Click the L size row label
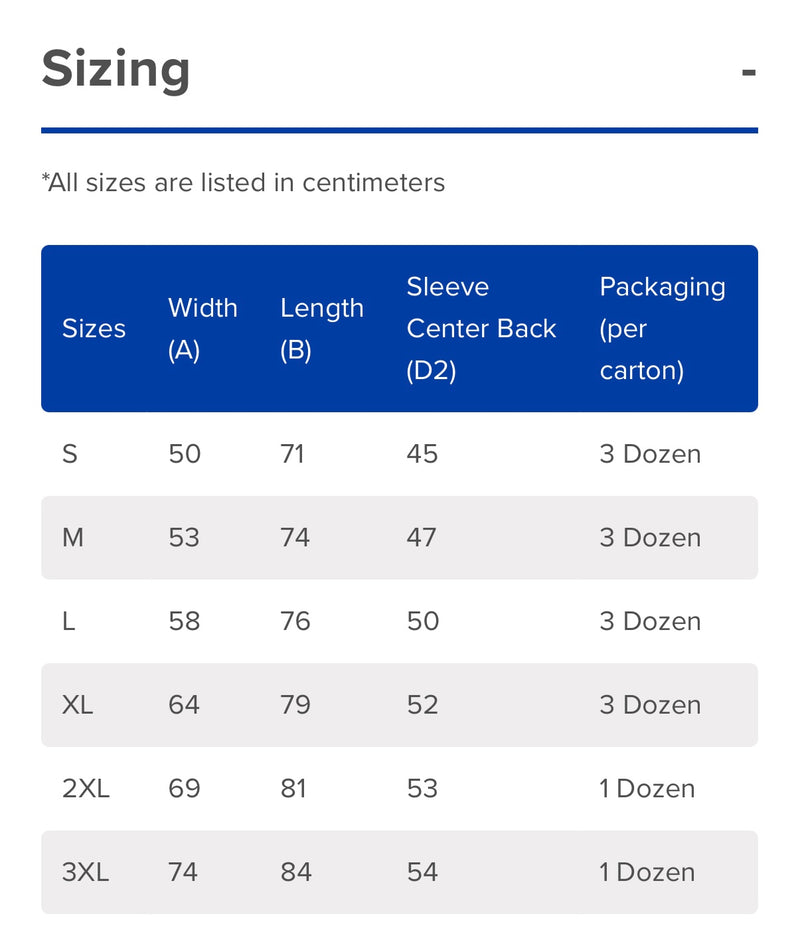This screenshot has width=800, height=948. 68,621
